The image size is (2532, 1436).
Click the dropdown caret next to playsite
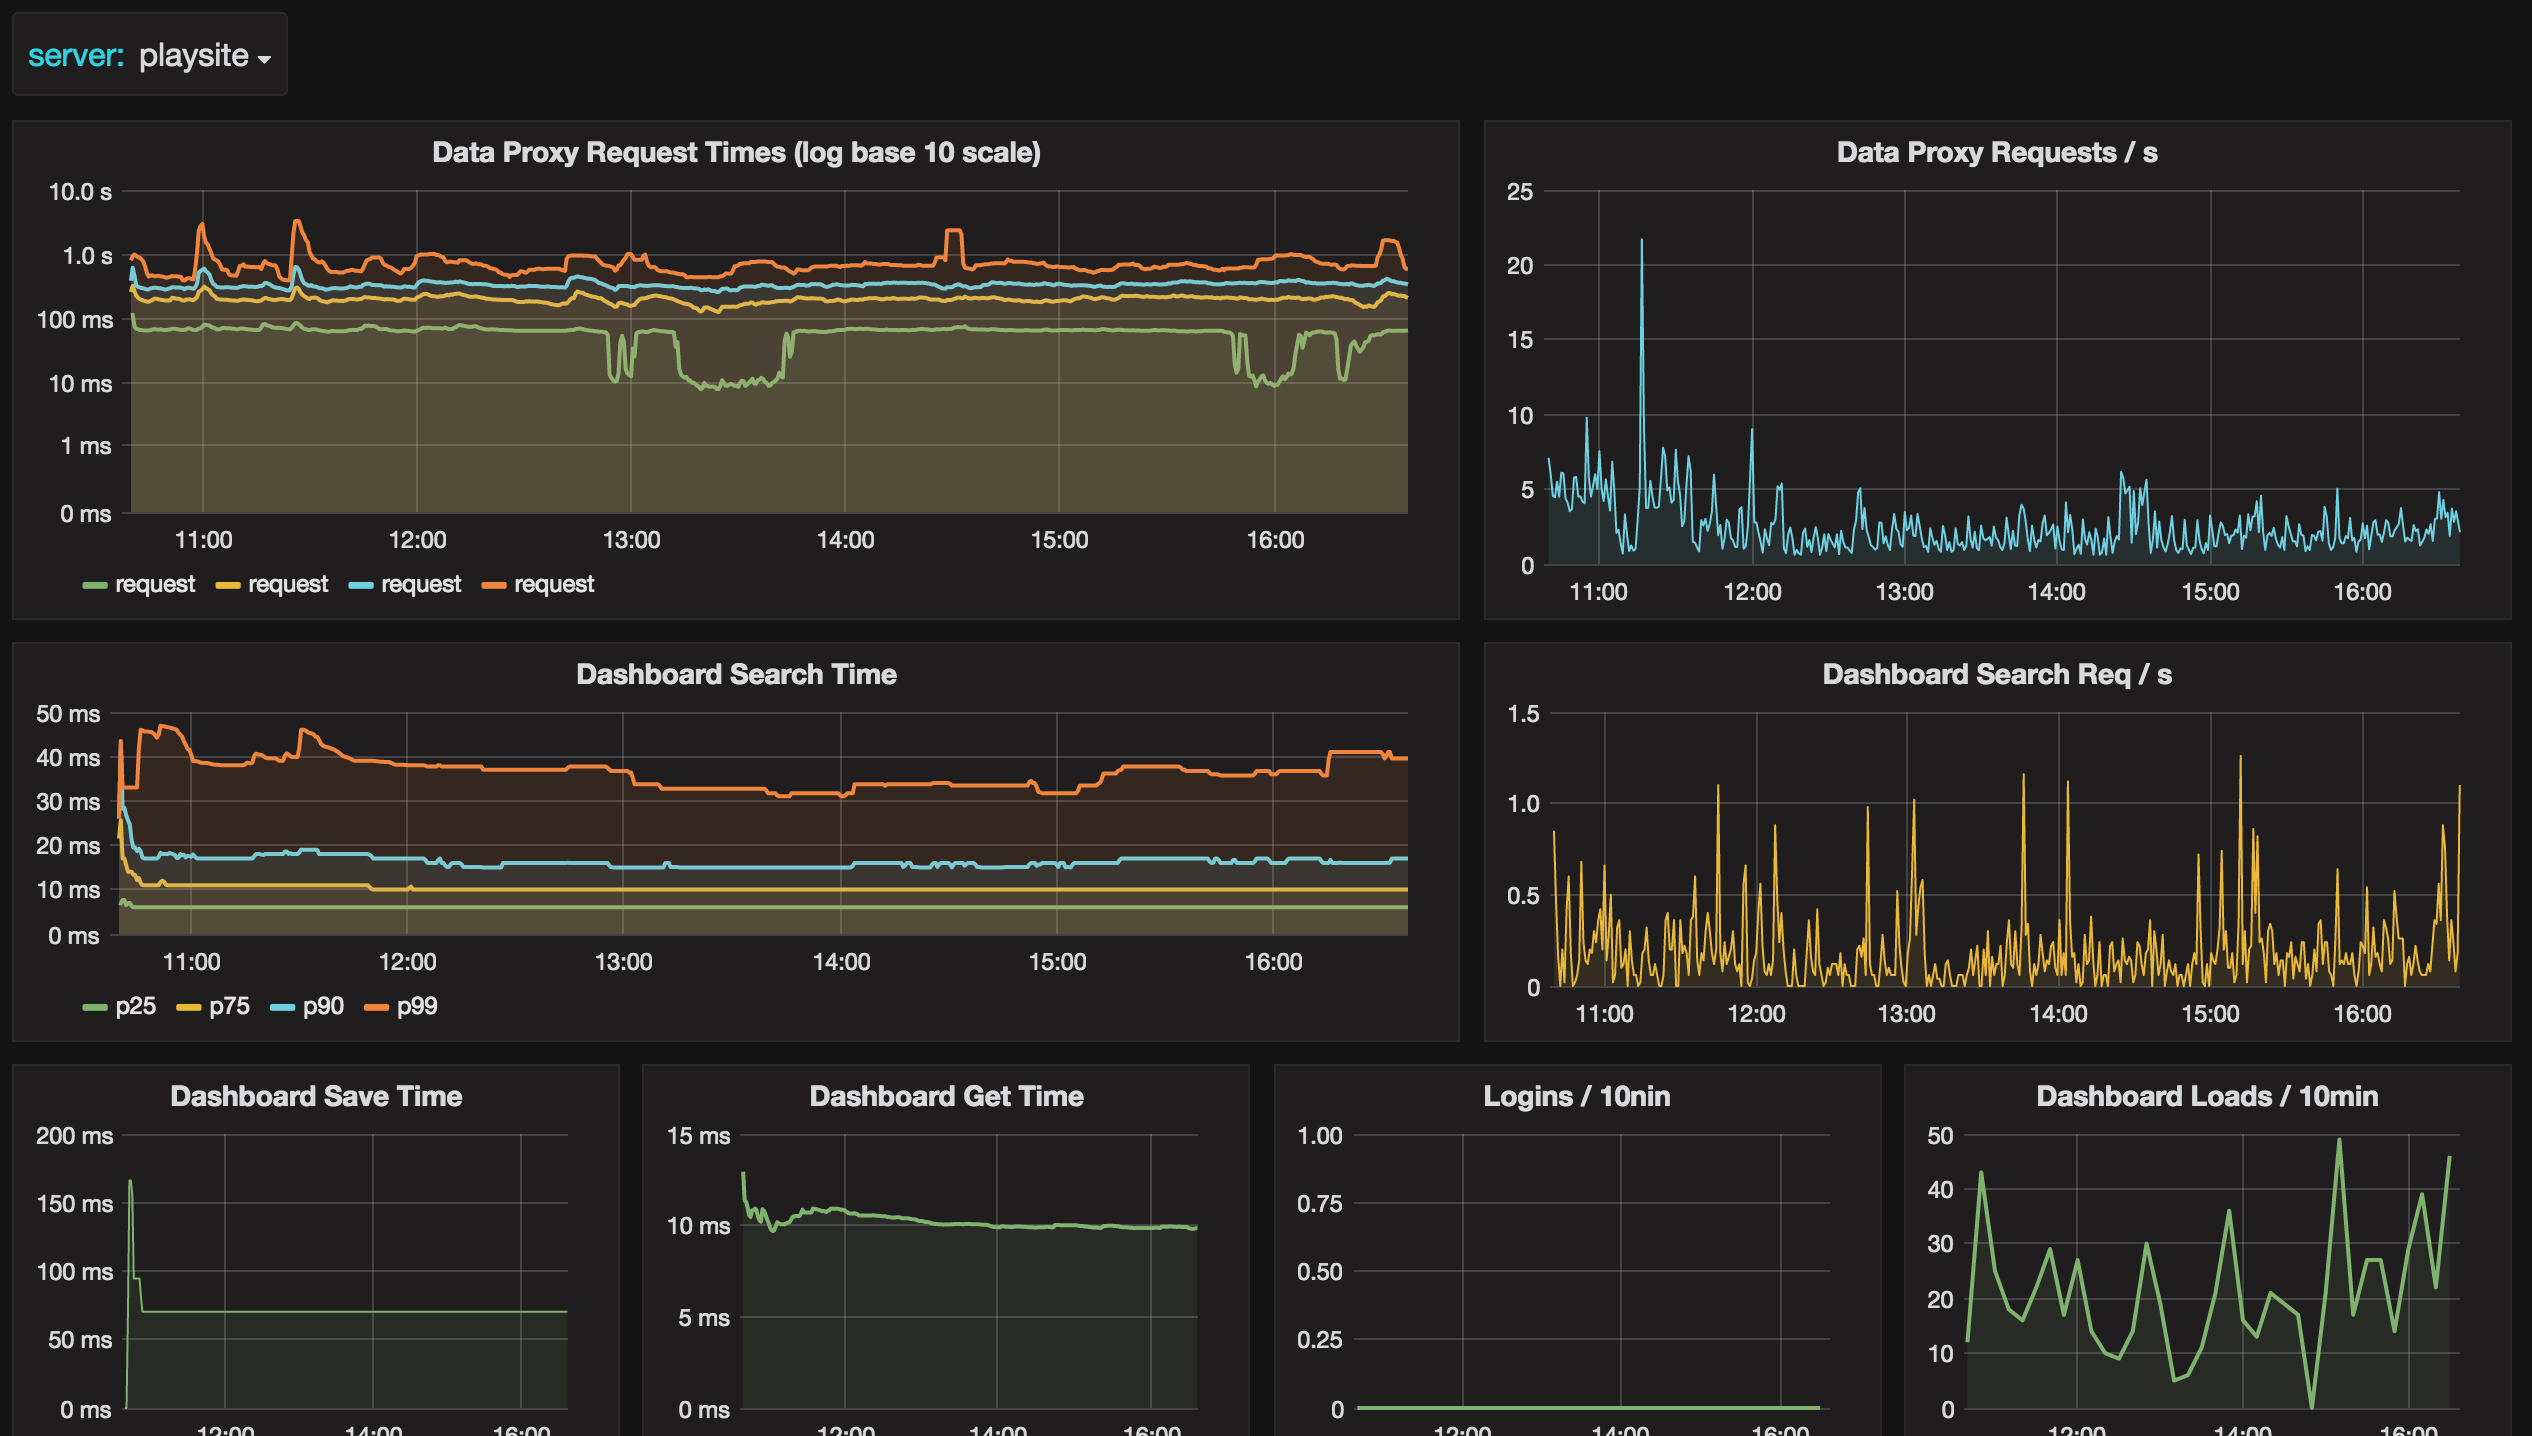[x=264, y=60]
